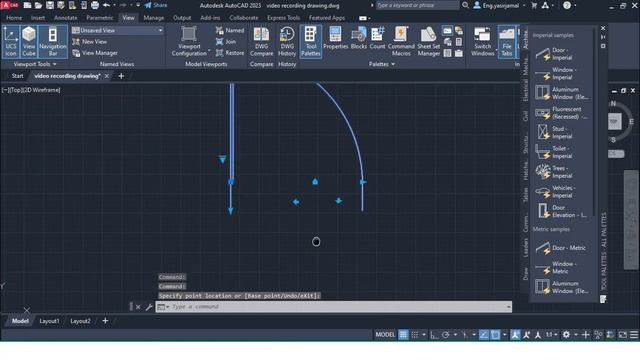Image resolution: width=640 pixels, height=360 pixels.
Task: Click the Share button
Action: tap(156, 5)
